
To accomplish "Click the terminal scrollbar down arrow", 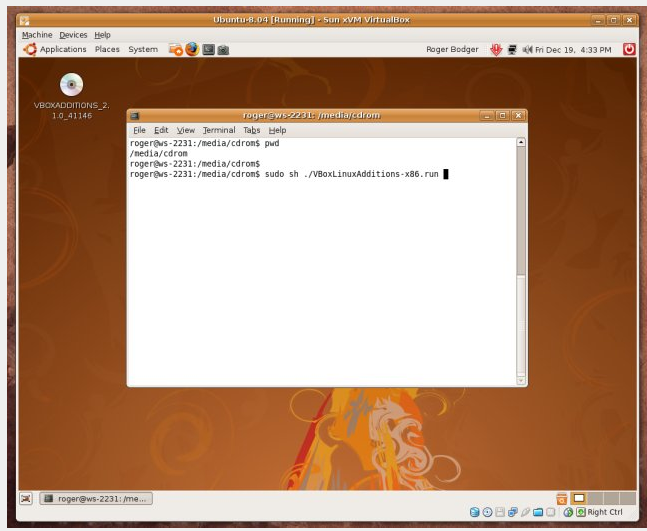I will [x=521, y=380].
